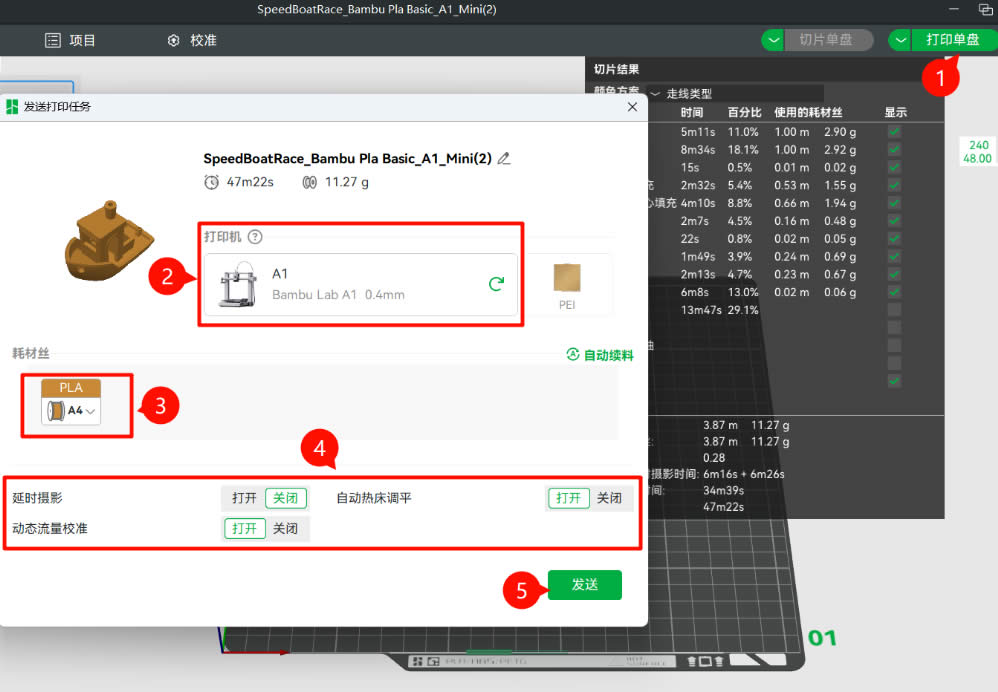Click the 打印单盘 print plate button
This screenshot has width=998, height=692.
tap(952, 40)
